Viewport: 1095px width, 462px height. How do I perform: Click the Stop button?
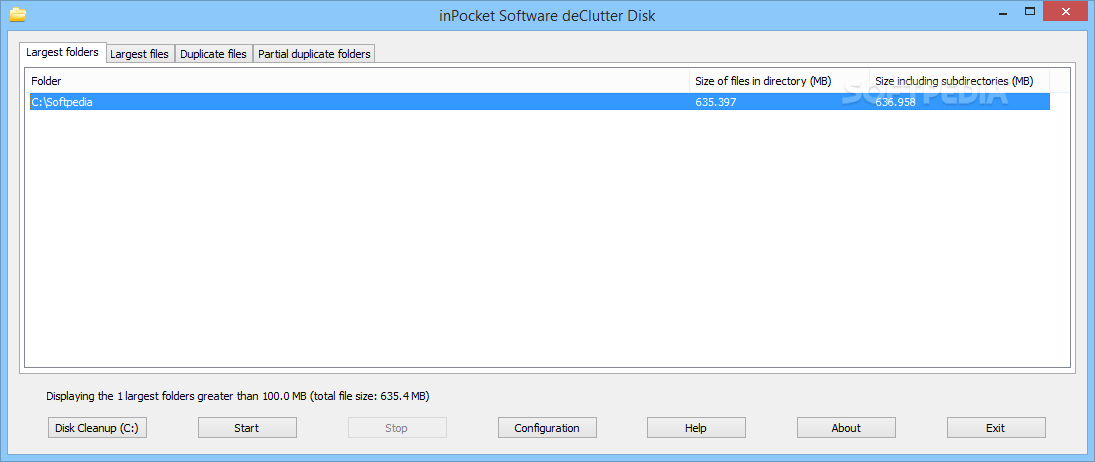[x=396, y=428]
